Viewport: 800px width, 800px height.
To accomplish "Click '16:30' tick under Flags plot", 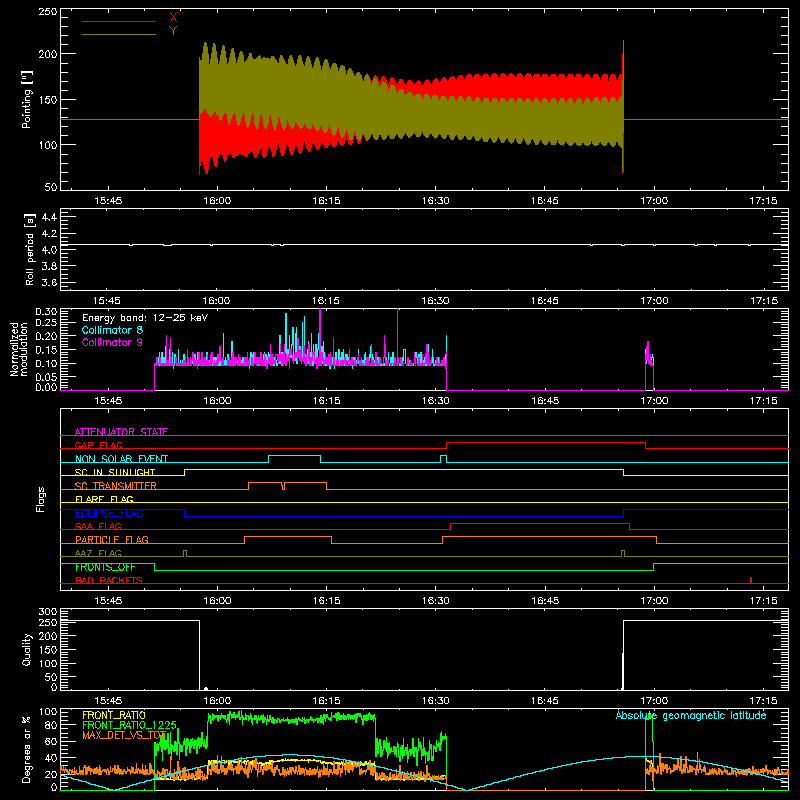I will (x=436, y=601).
